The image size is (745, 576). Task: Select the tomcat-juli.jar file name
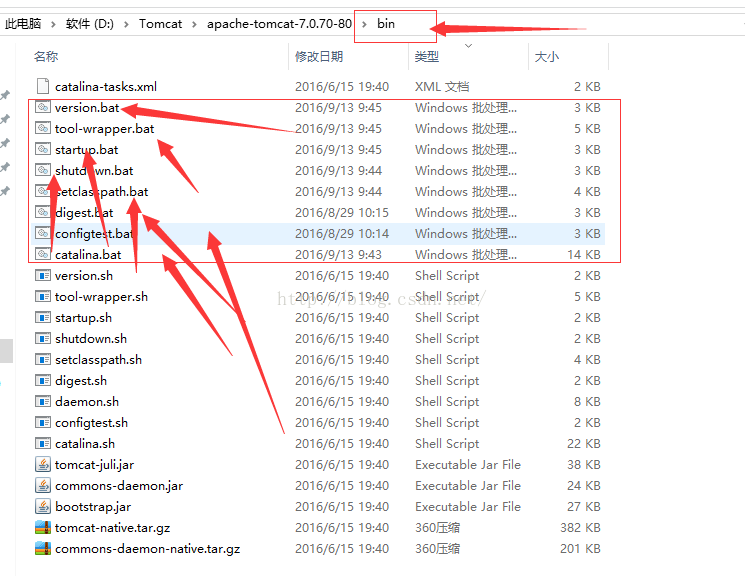pos(94,464)
